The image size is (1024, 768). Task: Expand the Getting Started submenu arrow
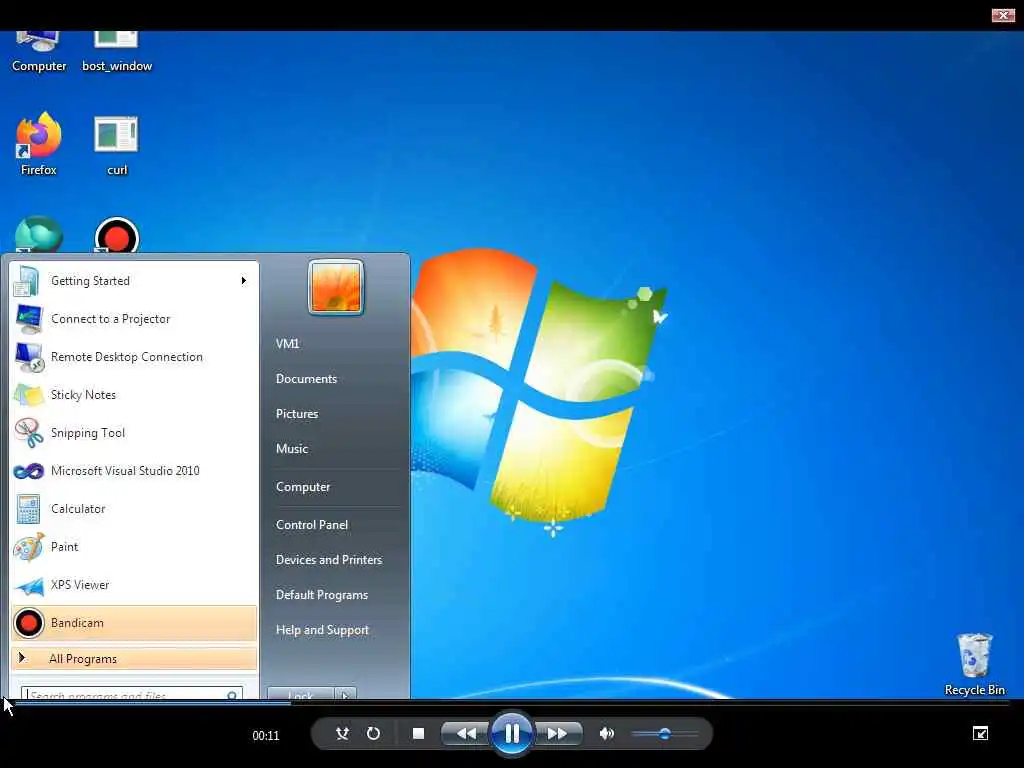(x=244, y=281)
